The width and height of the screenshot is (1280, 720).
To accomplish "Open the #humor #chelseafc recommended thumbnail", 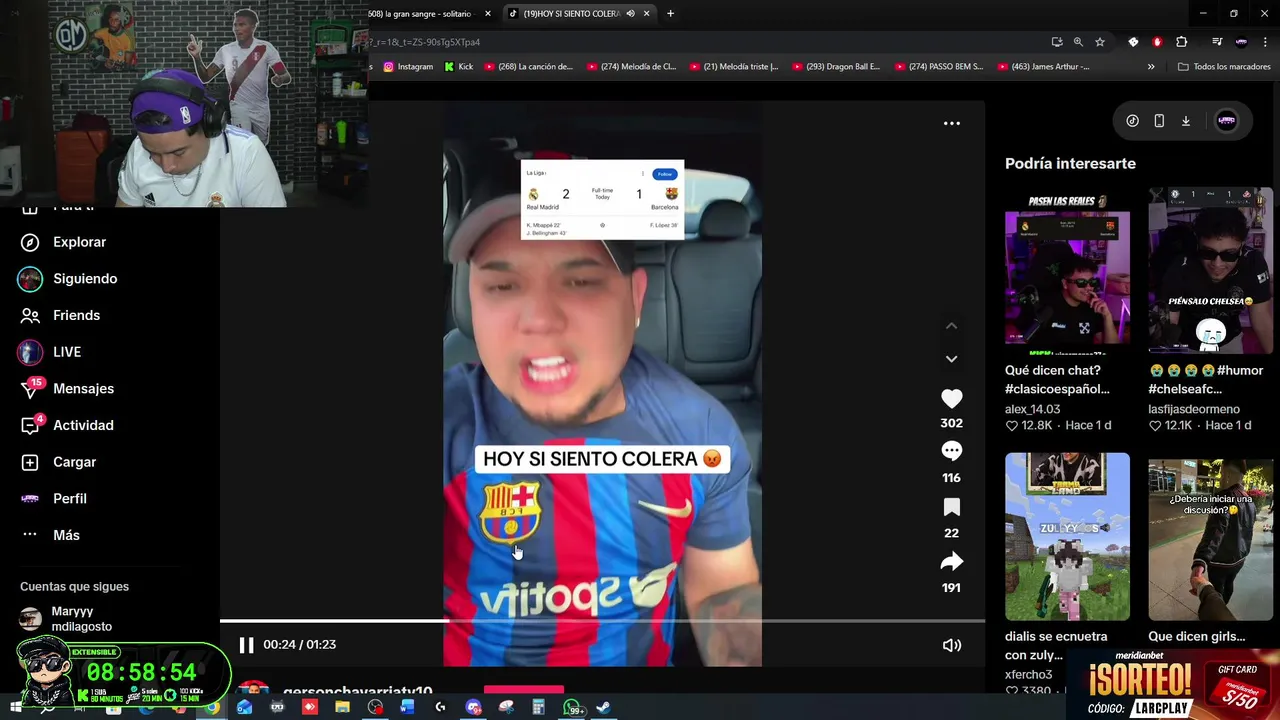I will tap(1210, 271).
